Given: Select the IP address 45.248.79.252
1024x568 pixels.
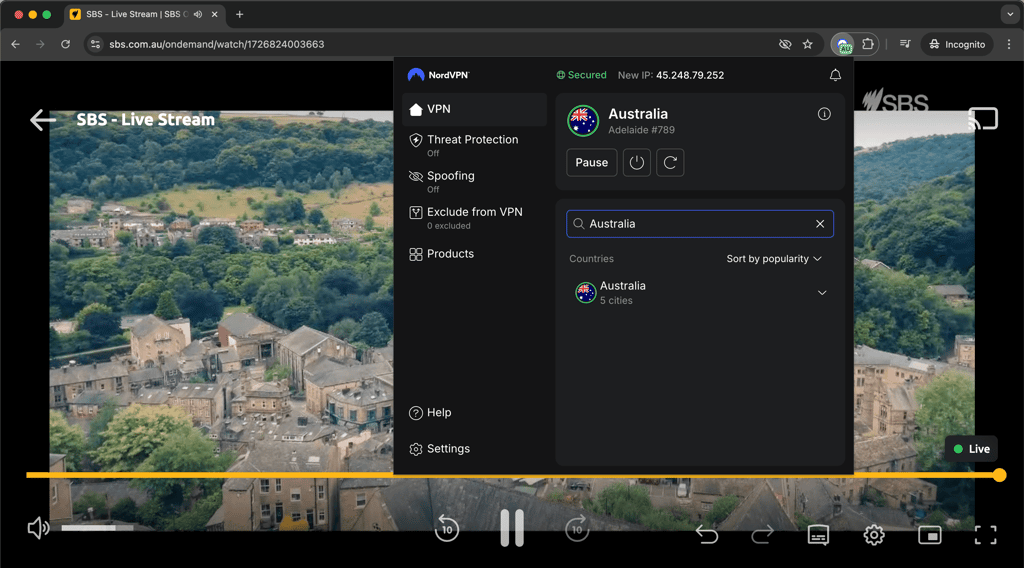Looking at the screenshot, I should [x=690, y=75].
